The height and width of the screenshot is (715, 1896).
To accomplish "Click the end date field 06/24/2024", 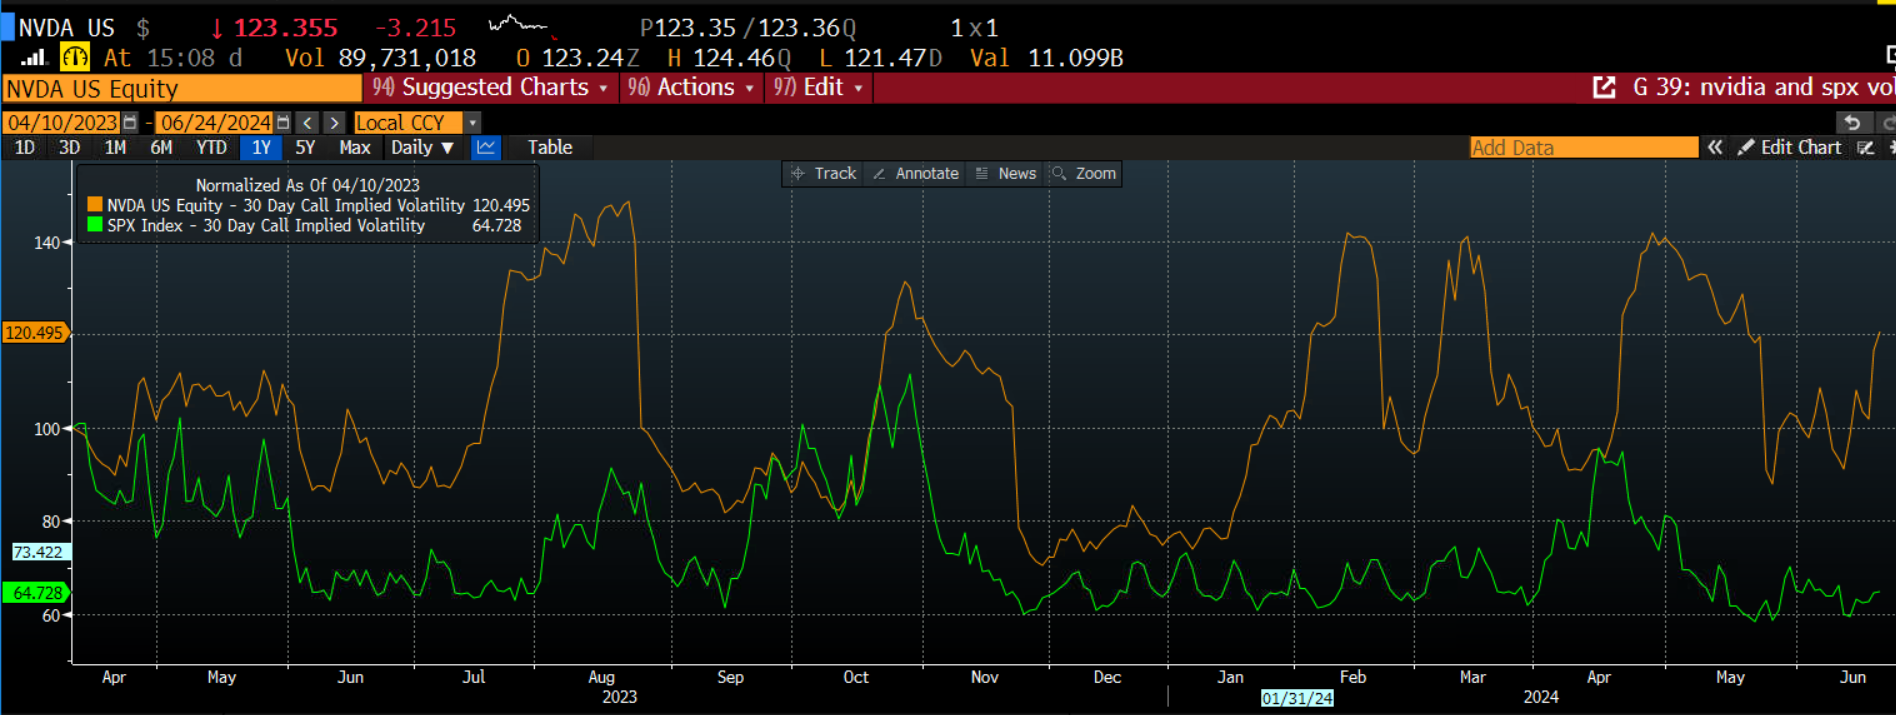I will point(215,122).
